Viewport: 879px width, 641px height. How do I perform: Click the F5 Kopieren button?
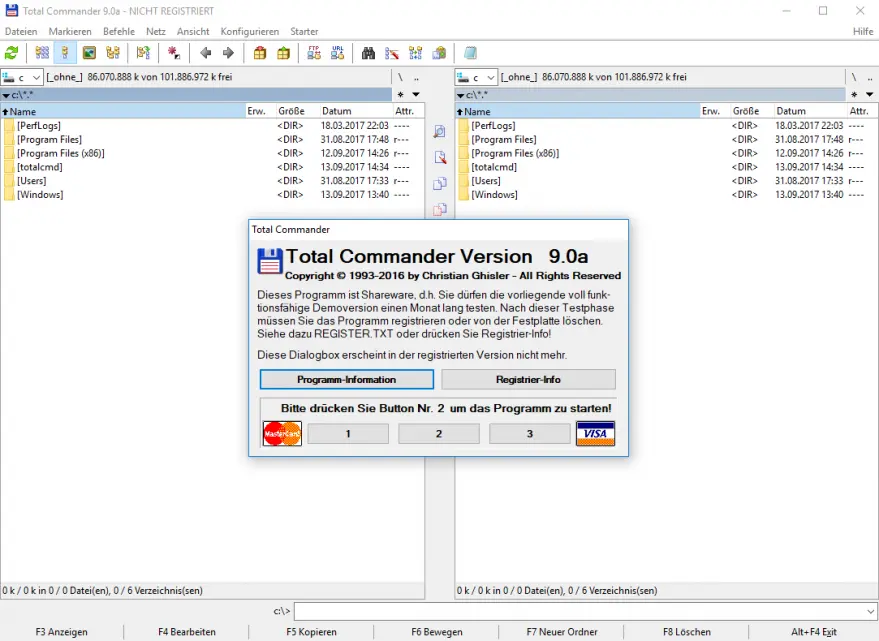311,632
